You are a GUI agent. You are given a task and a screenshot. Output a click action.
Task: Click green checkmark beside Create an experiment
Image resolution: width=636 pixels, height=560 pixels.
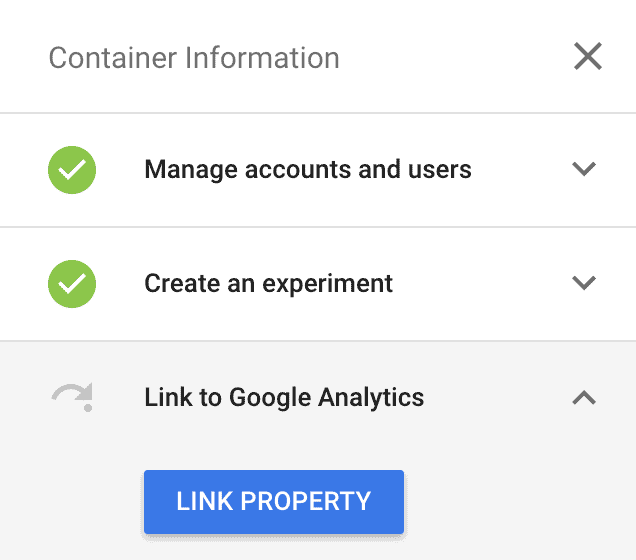pyautogui.click(x=72, y=284)
